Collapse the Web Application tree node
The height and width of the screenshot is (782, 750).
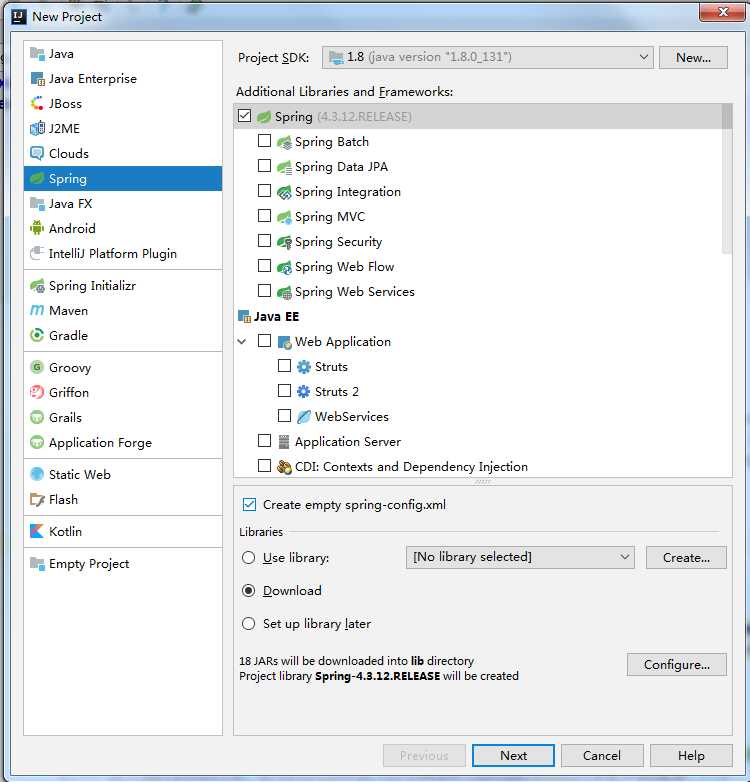242,342
